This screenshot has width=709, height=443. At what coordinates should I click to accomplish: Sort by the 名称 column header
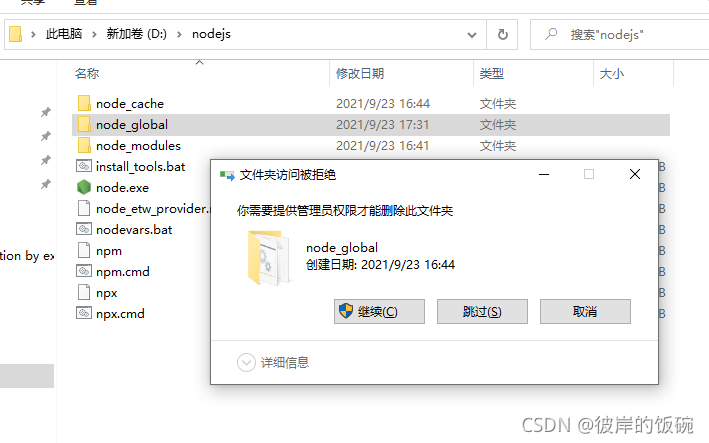pos(87,73)
